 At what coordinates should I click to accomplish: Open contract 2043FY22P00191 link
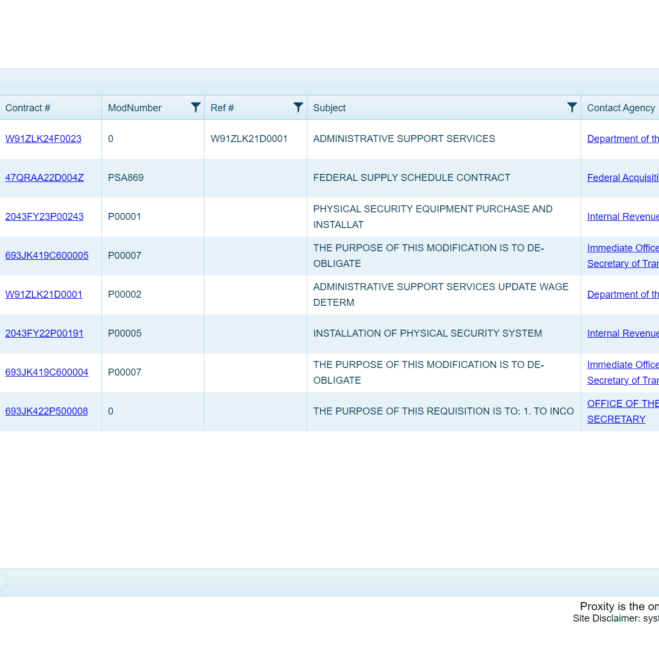tap(44, 333)
